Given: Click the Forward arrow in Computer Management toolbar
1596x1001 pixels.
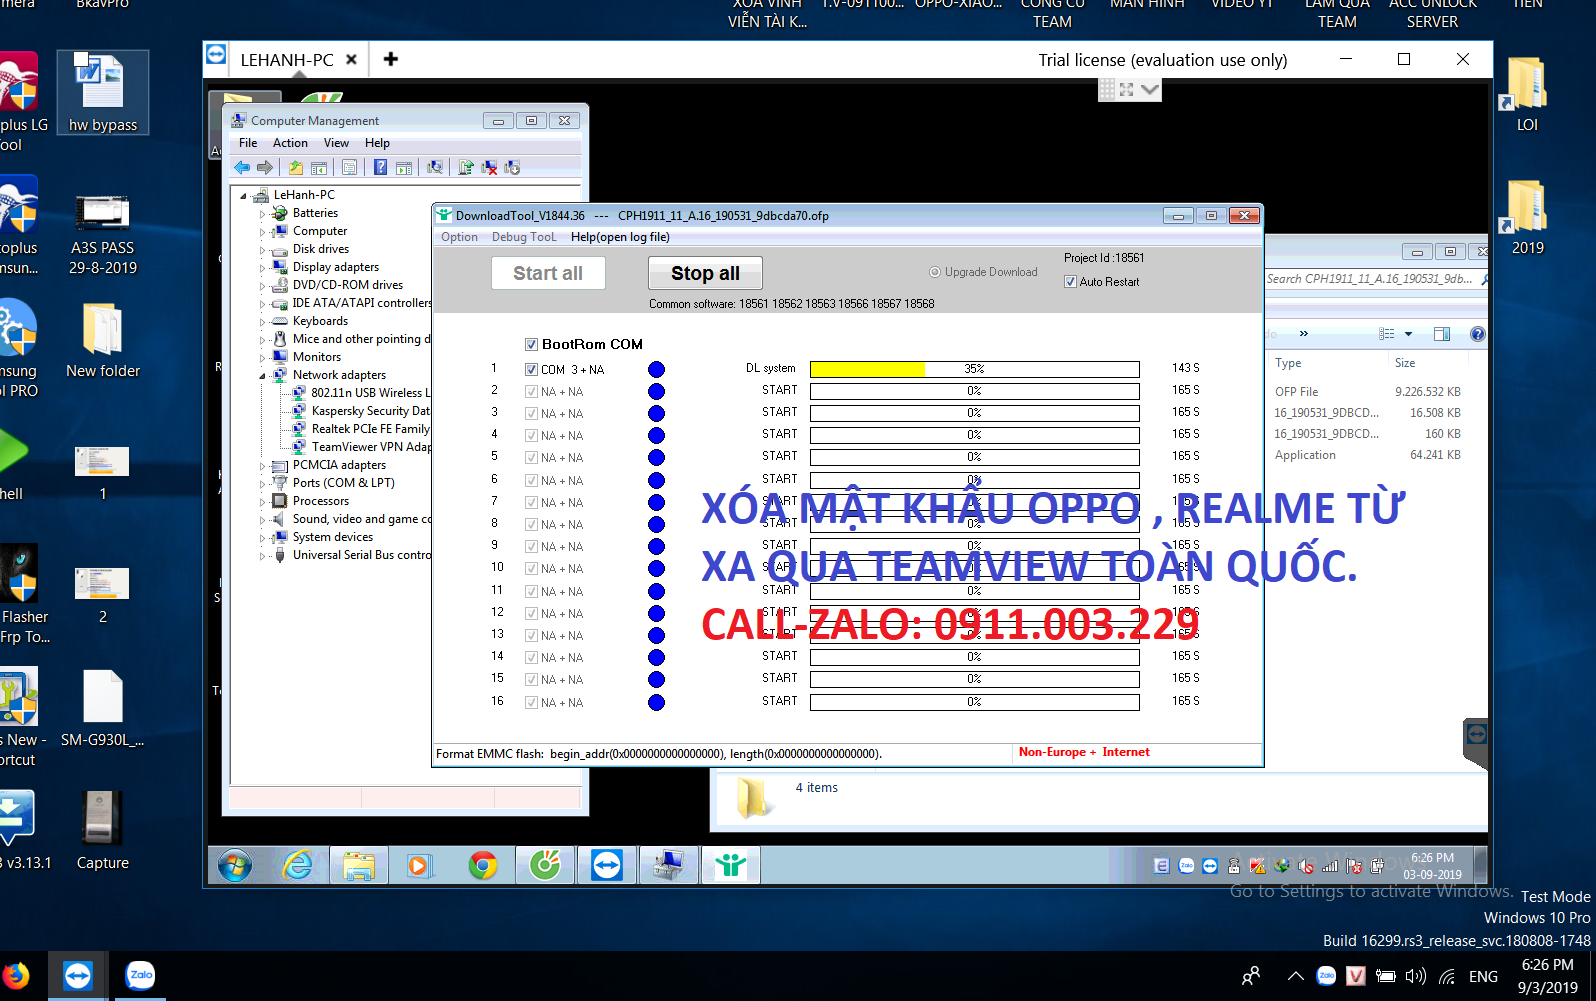Looking at the screenshot, I should (265, 167).
